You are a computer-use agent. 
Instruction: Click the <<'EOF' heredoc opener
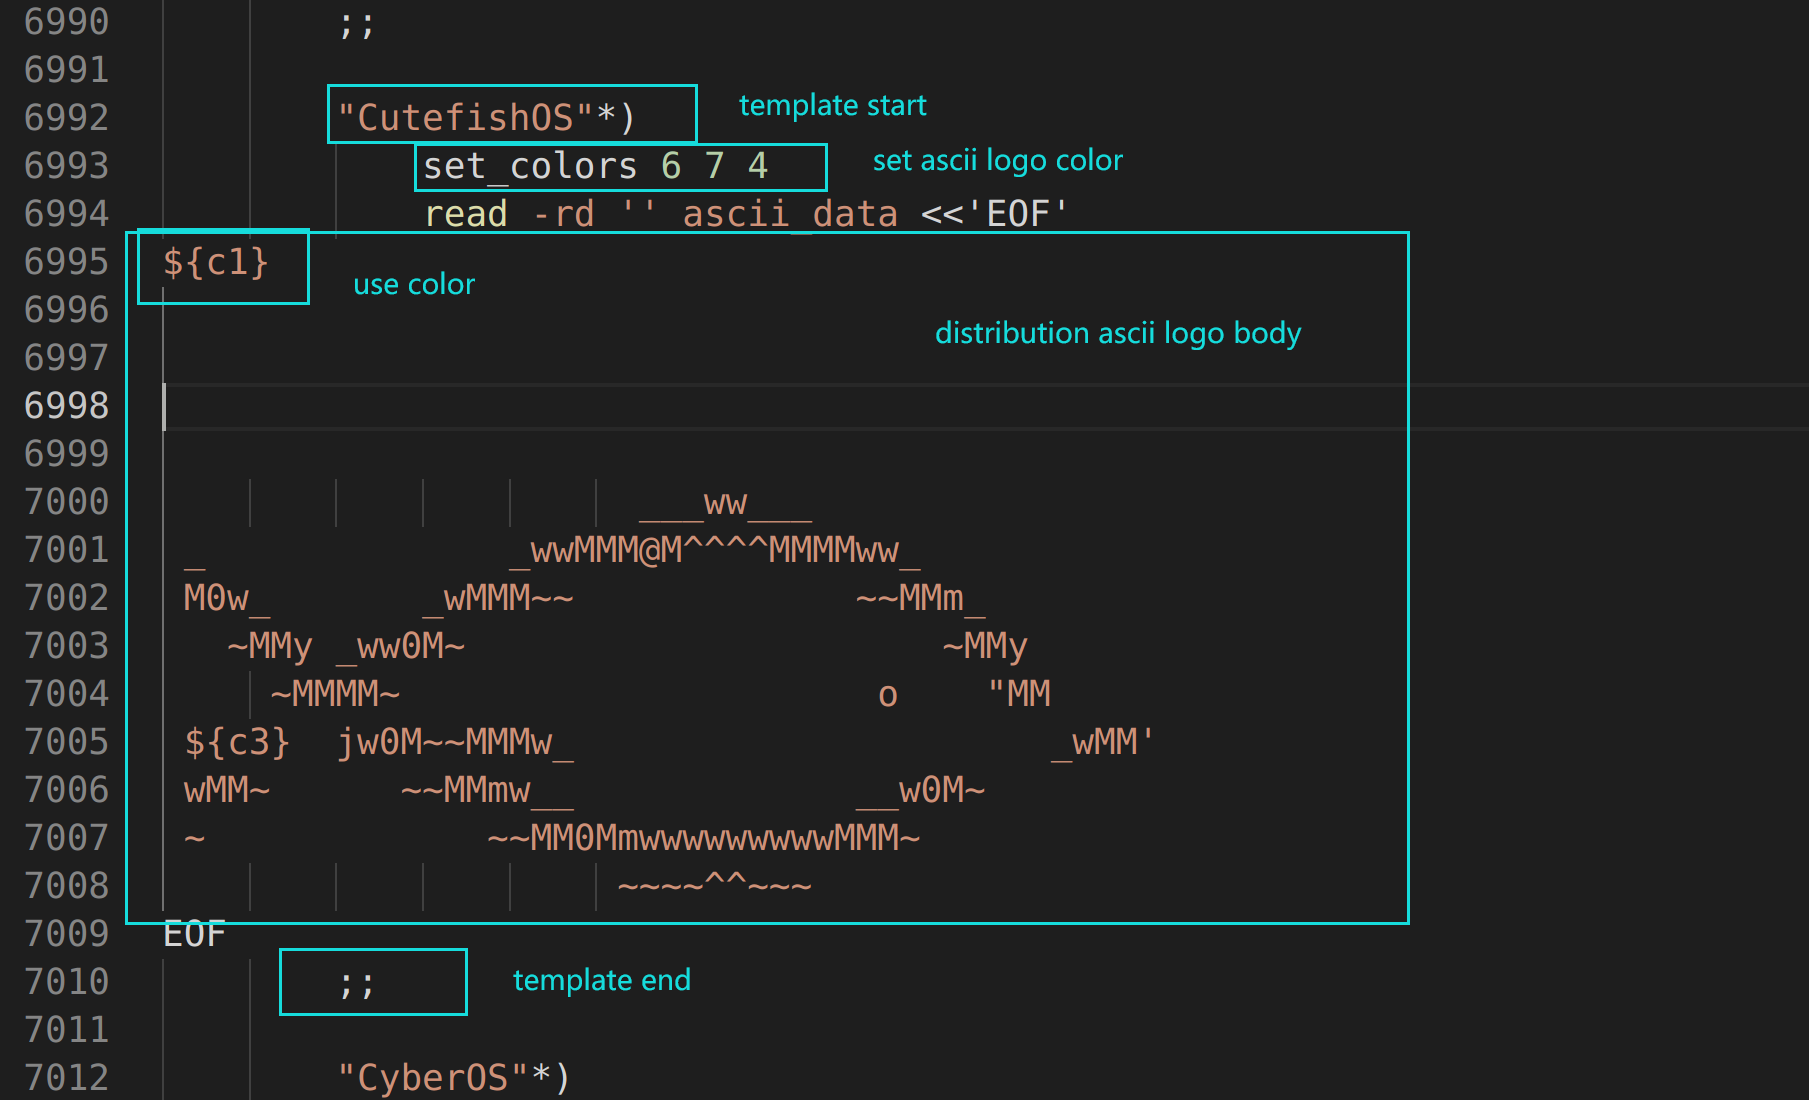coord(994,214)
